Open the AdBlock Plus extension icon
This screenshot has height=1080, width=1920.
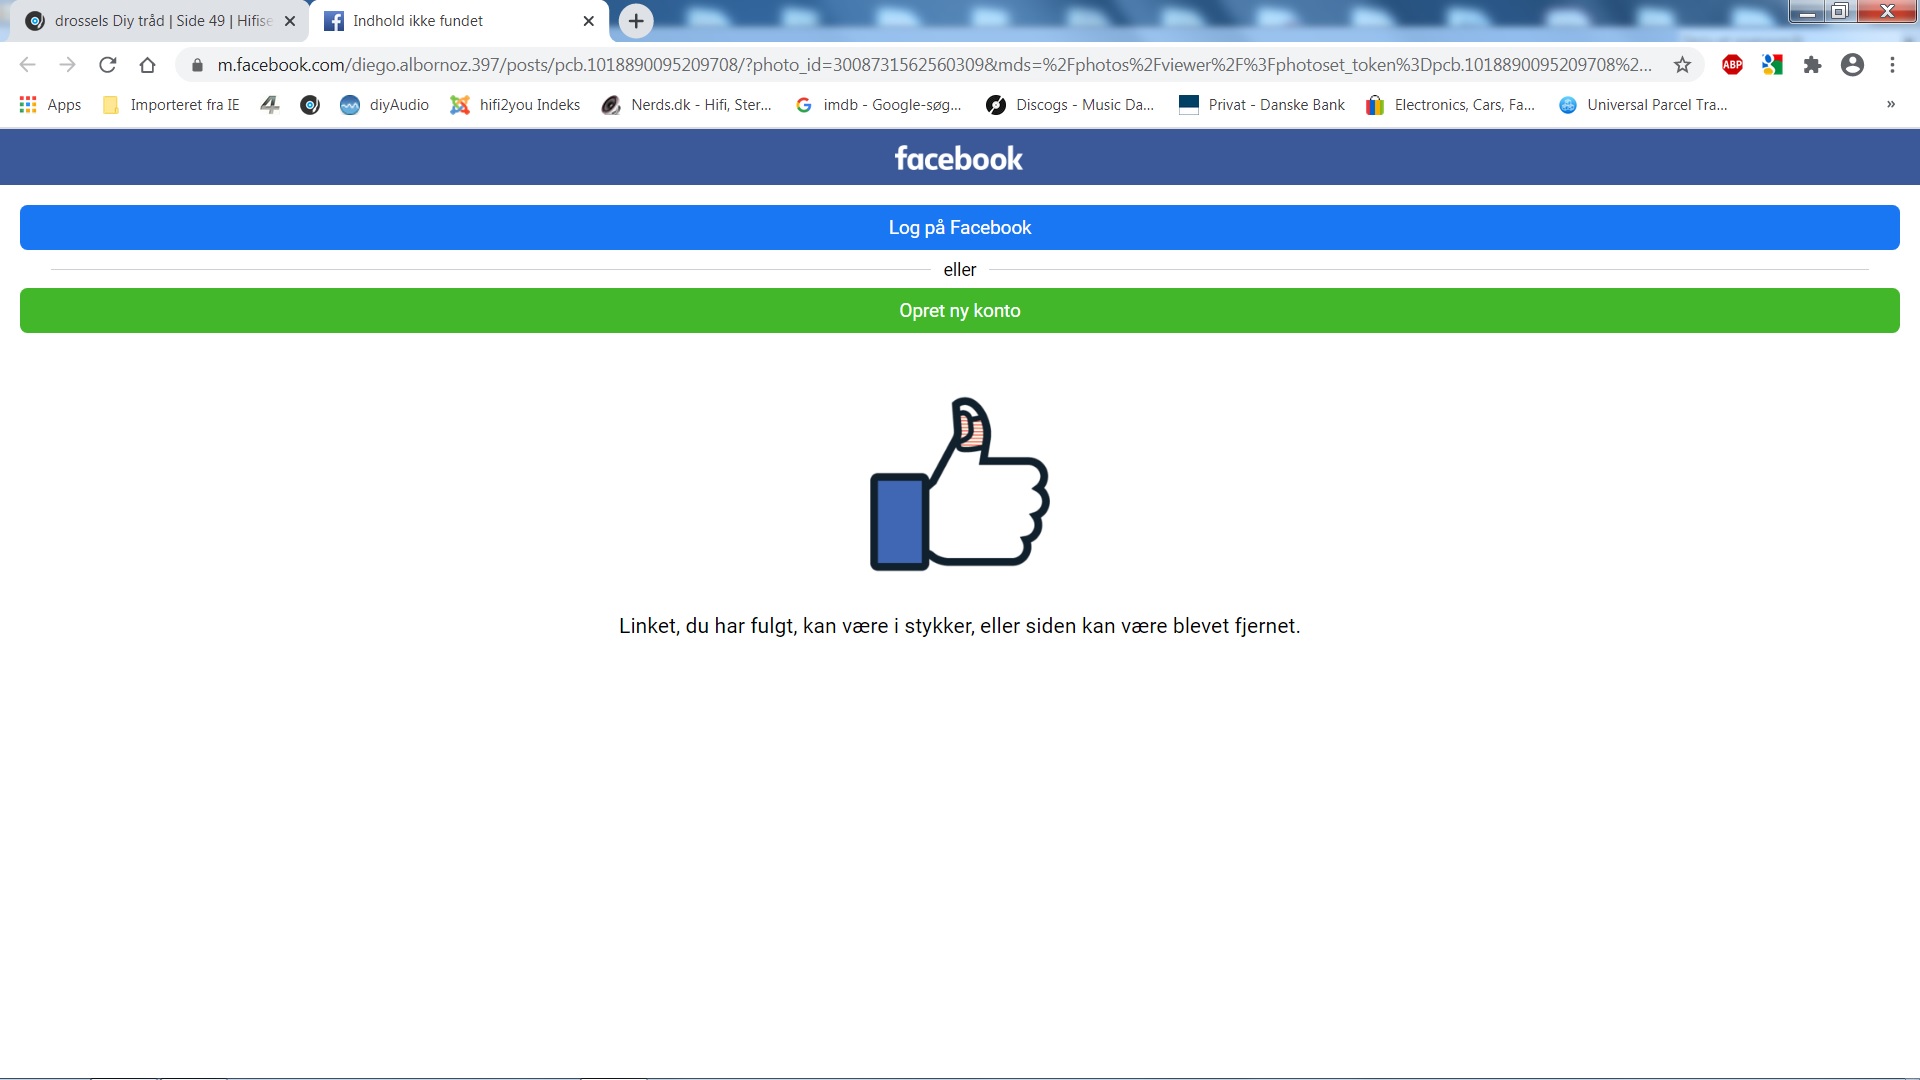[1732, 65]
